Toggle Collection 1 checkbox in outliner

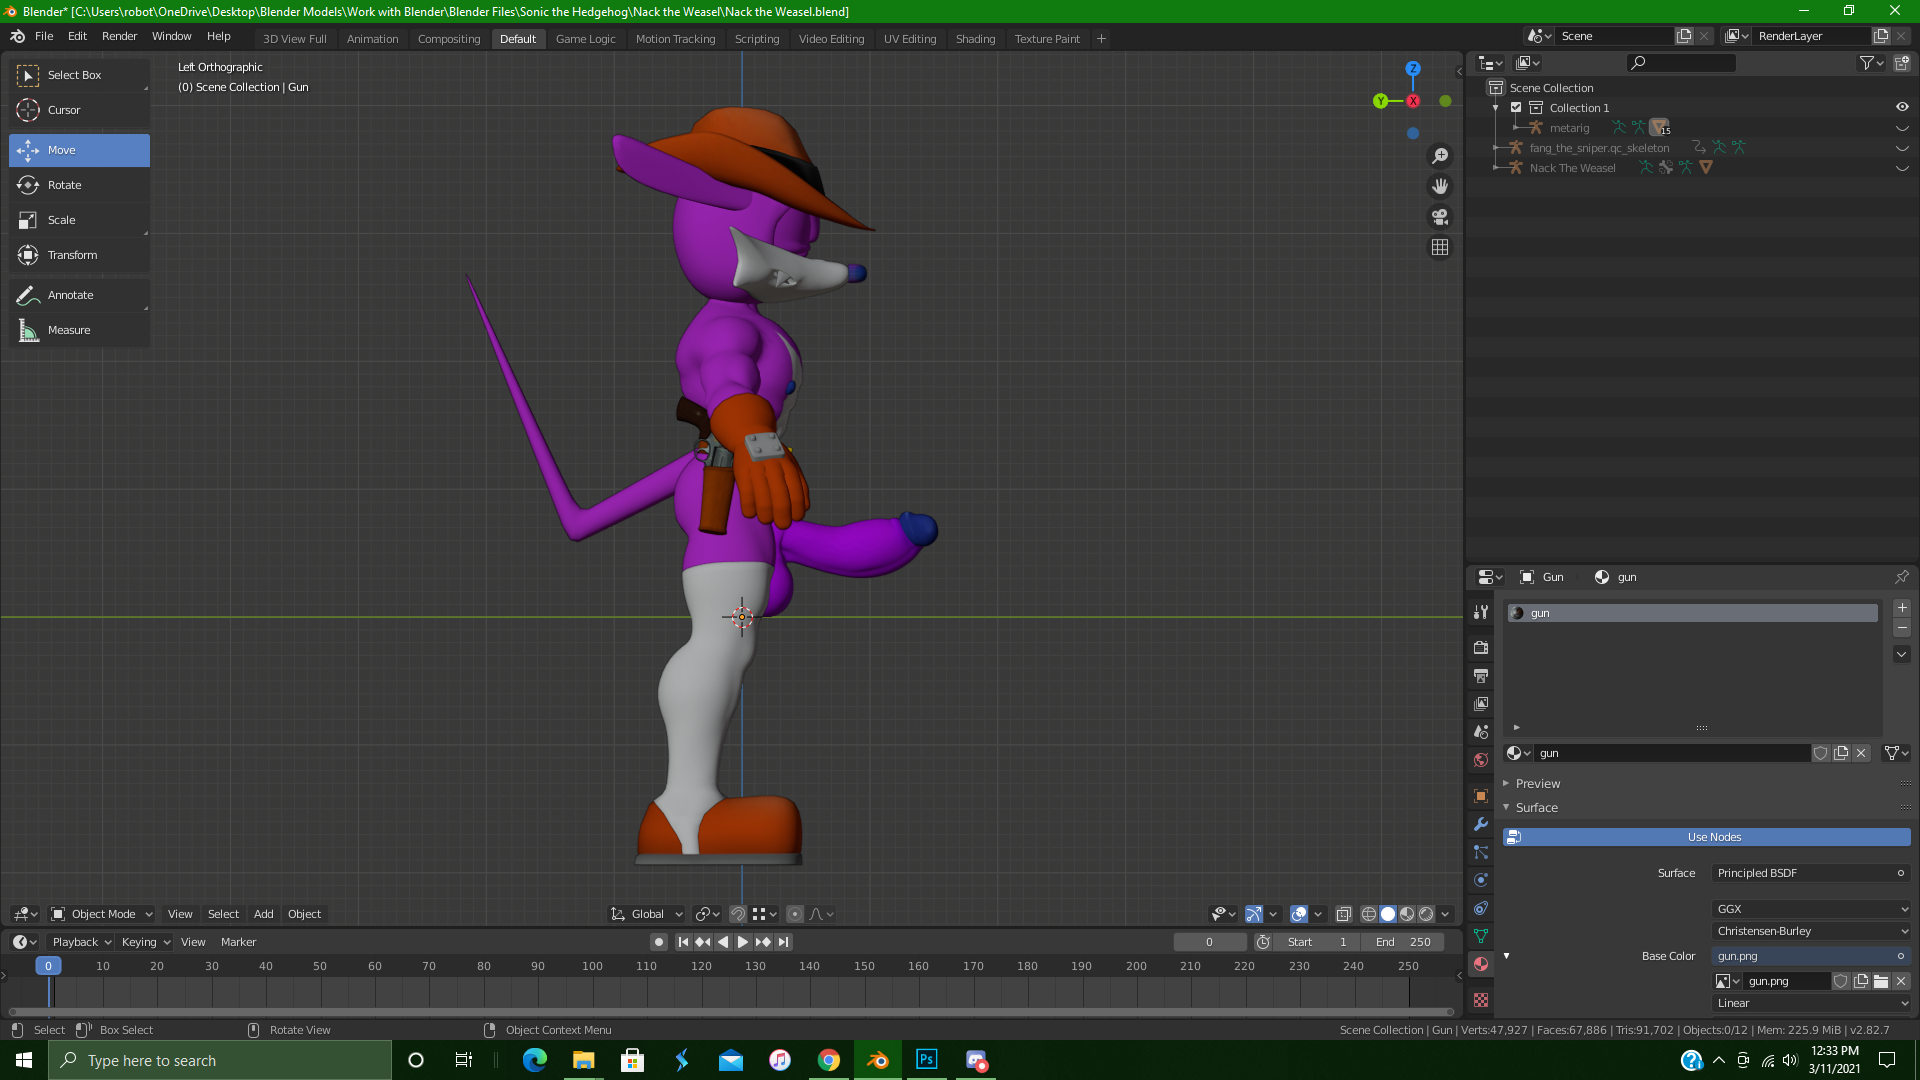coord(1516,108)
